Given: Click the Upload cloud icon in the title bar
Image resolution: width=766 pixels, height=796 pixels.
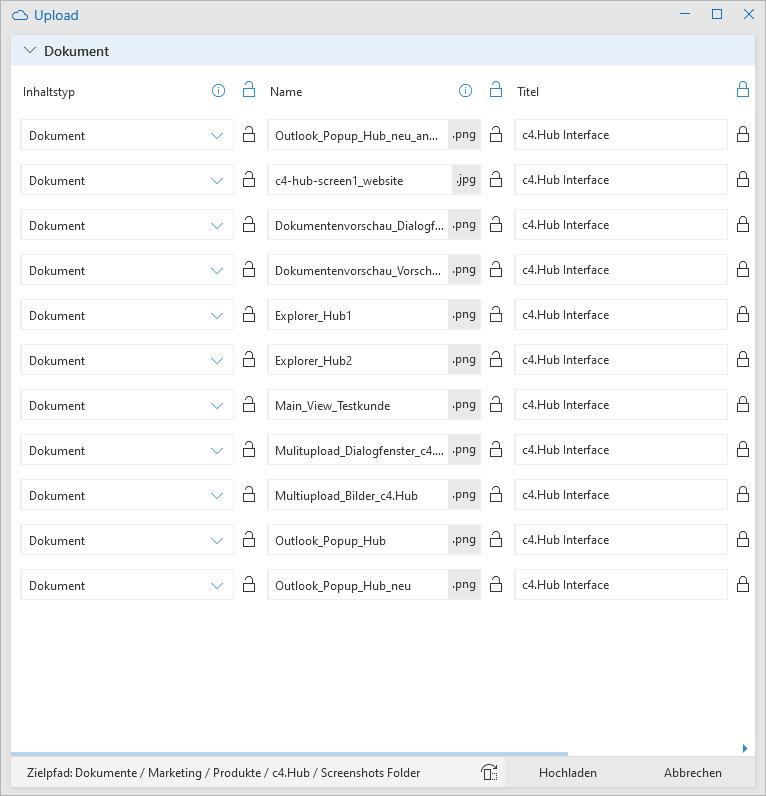Looking at the screenshot, I should [x=20, y=16].
